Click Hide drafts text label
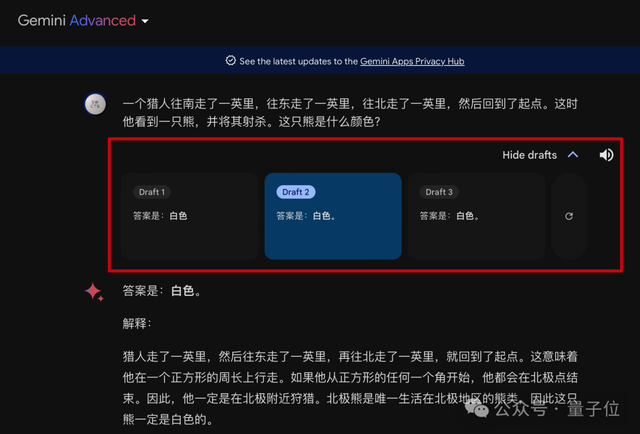This screenshot has width=640, height=434. pos(529,155)
